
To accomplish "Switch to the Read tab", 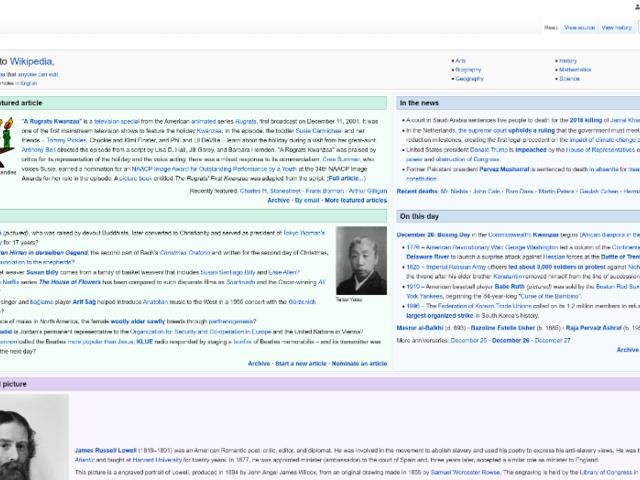I will 550,28.
